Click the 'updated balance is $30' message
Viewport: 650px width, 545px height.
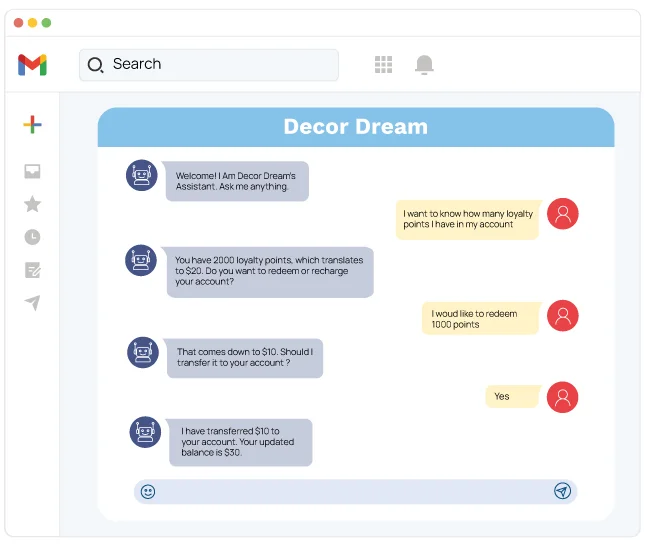pos(239,441)
